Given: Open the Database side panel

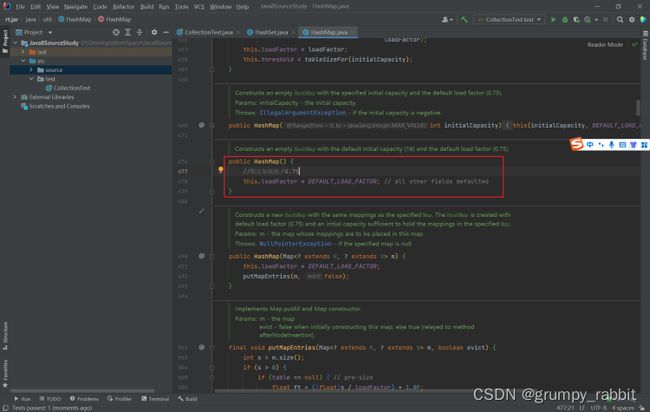Looking at the screenshot, I should (x=645, y=46).
